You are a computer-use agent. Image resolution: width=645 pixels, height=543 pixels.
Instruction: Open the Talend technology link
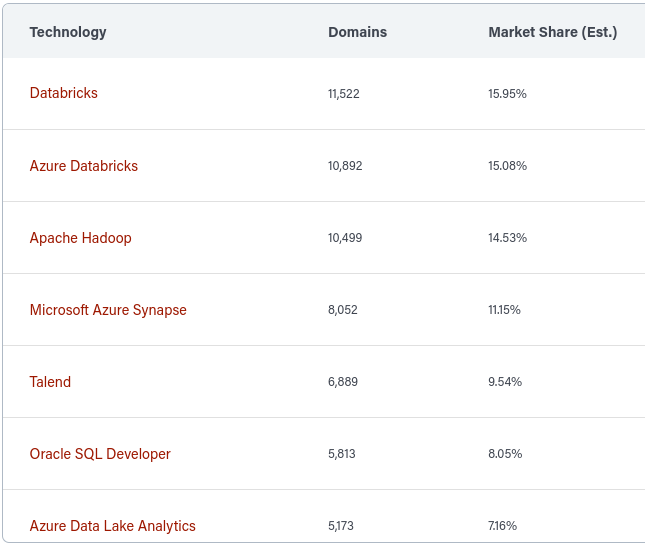tap(50, 382)
